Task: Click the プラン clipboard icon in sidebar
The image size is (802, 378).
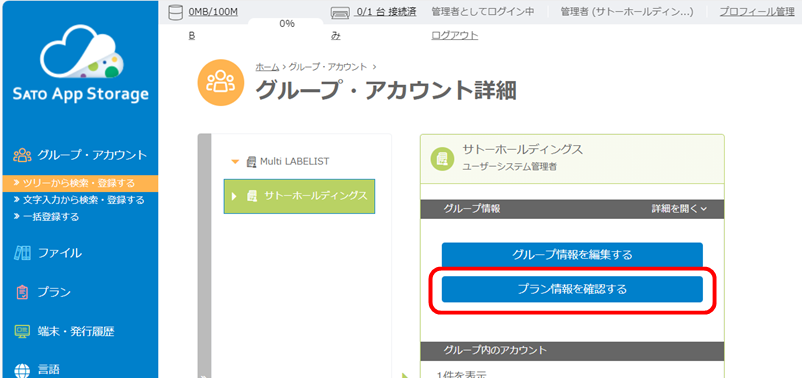Action: [x=23, y=292]
